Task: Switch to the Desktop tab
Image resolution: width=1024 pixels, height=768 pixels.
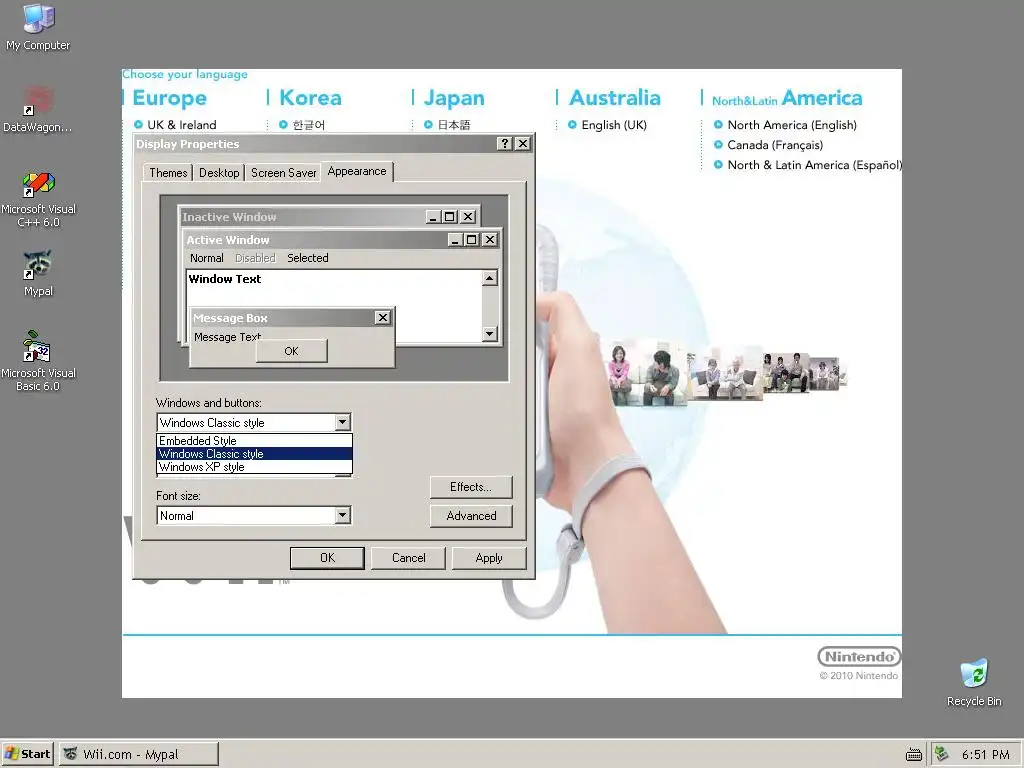Action: click(x=219, y=172)
